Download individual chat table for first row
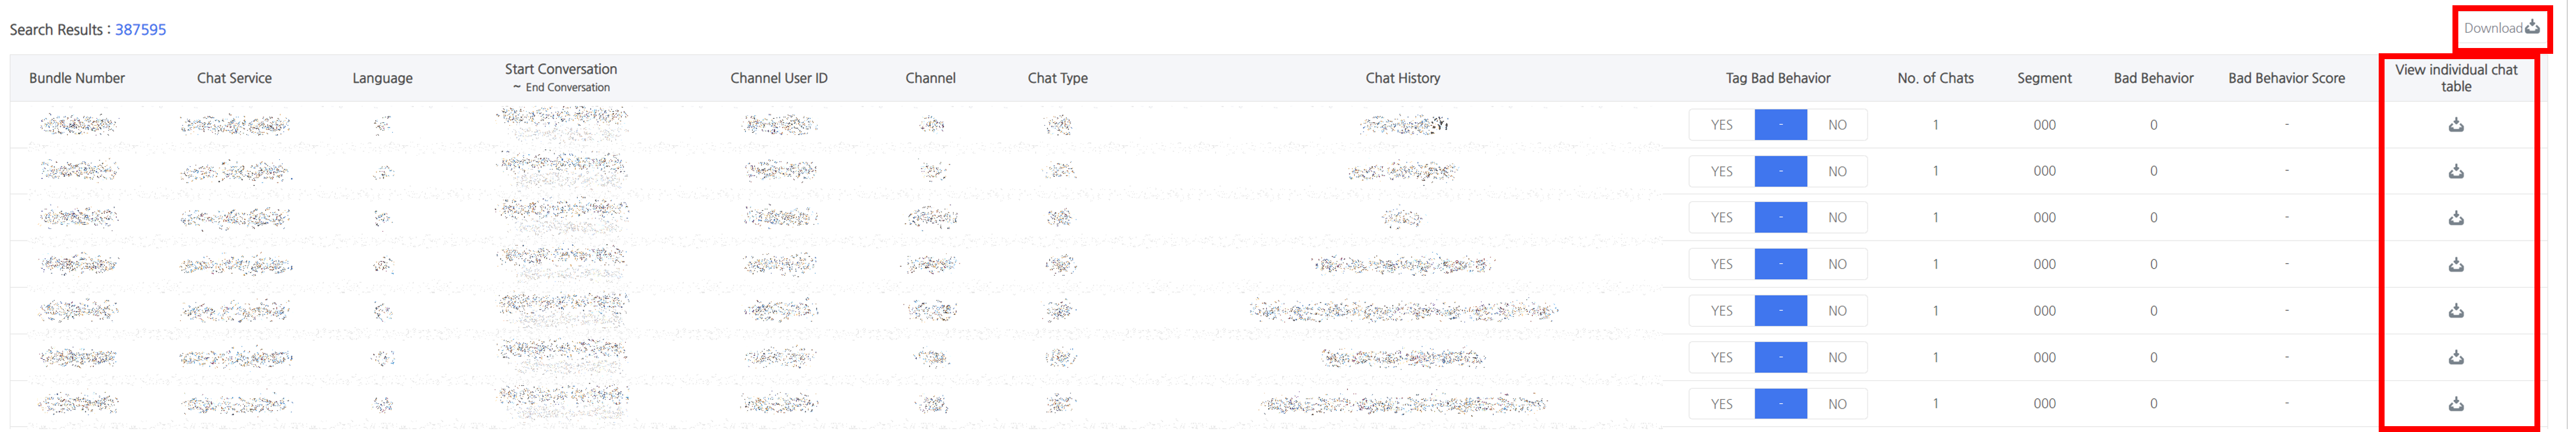This screenshot has height=432, width=2576. tap(2455, 125)
